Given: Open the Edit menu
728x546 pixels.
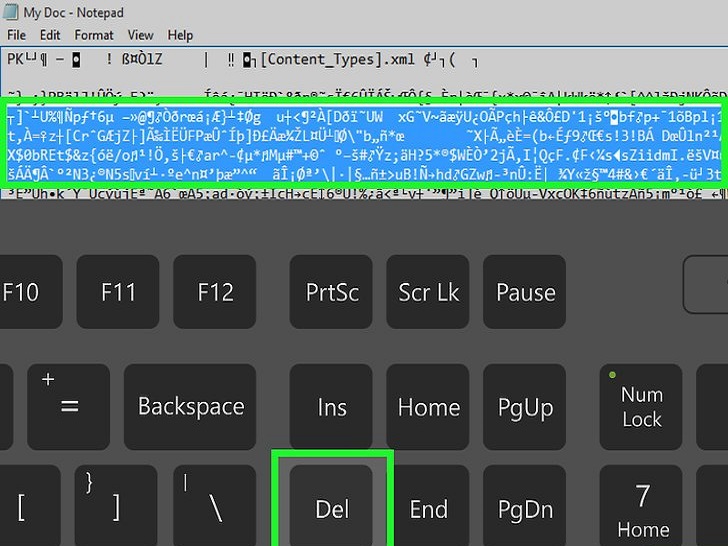Looking at the screenshot, I should [50, 35].
